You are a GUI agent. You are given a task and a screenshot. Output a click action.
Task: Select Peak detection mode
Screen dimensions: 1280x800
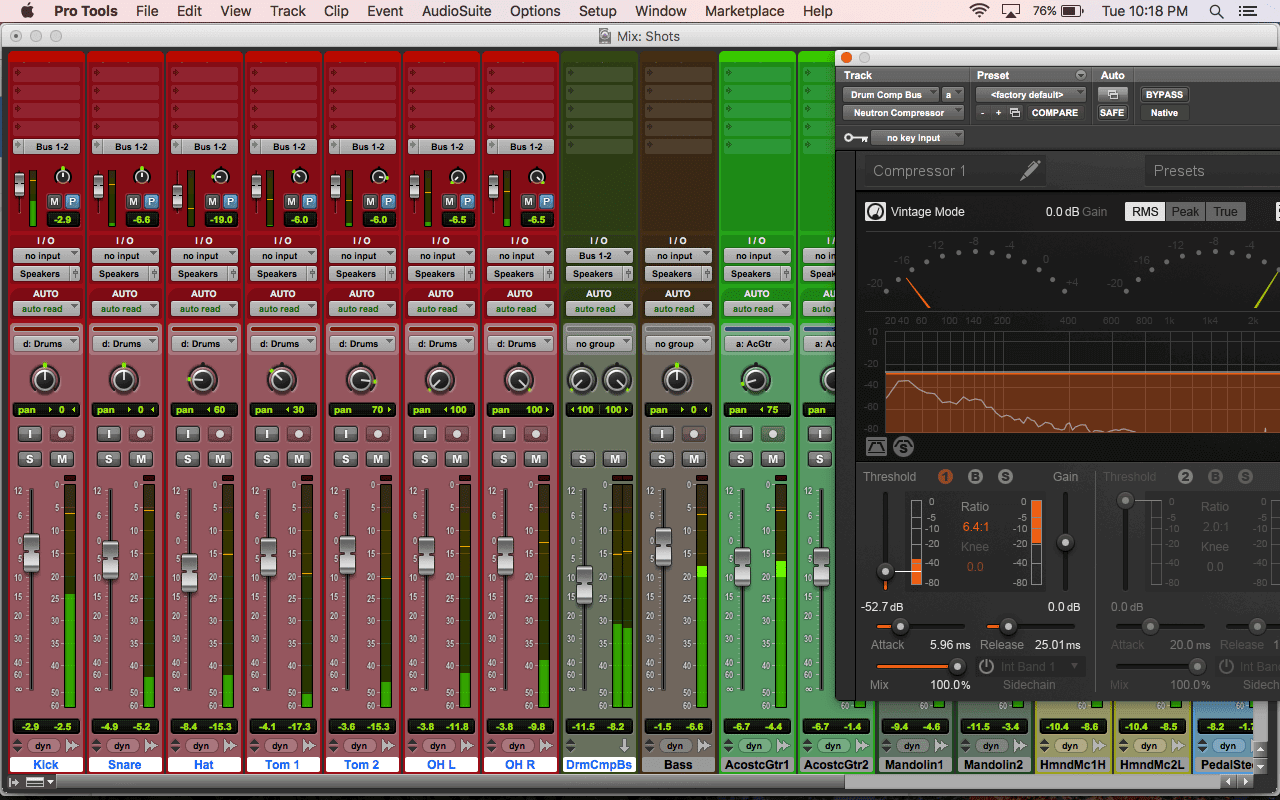click(x=1186, y=212)
